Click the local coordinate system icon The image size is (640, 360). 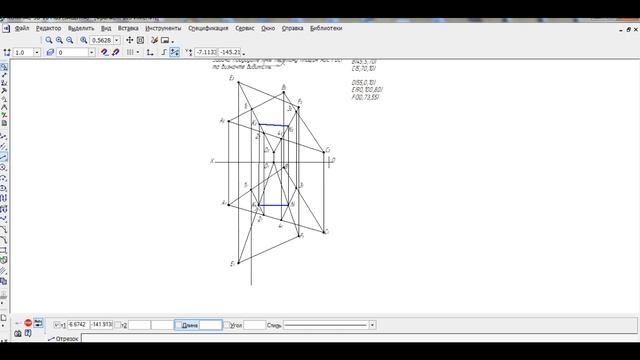(x=150, y=52)
